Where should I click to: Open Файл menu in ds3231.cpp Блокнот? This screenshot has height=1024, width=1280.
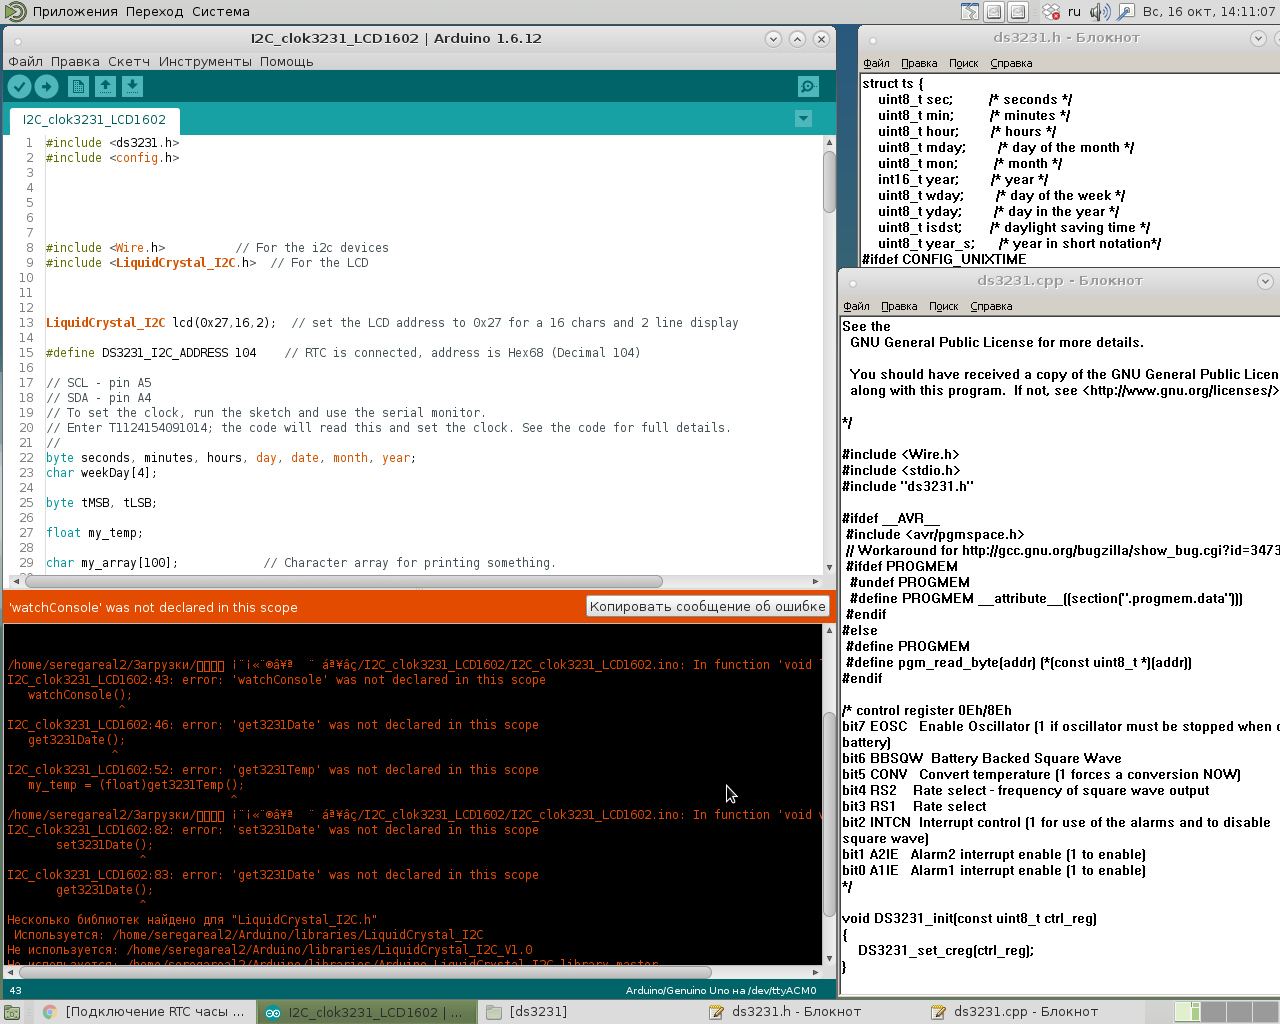pyautogui.click(x=856, y=306)
